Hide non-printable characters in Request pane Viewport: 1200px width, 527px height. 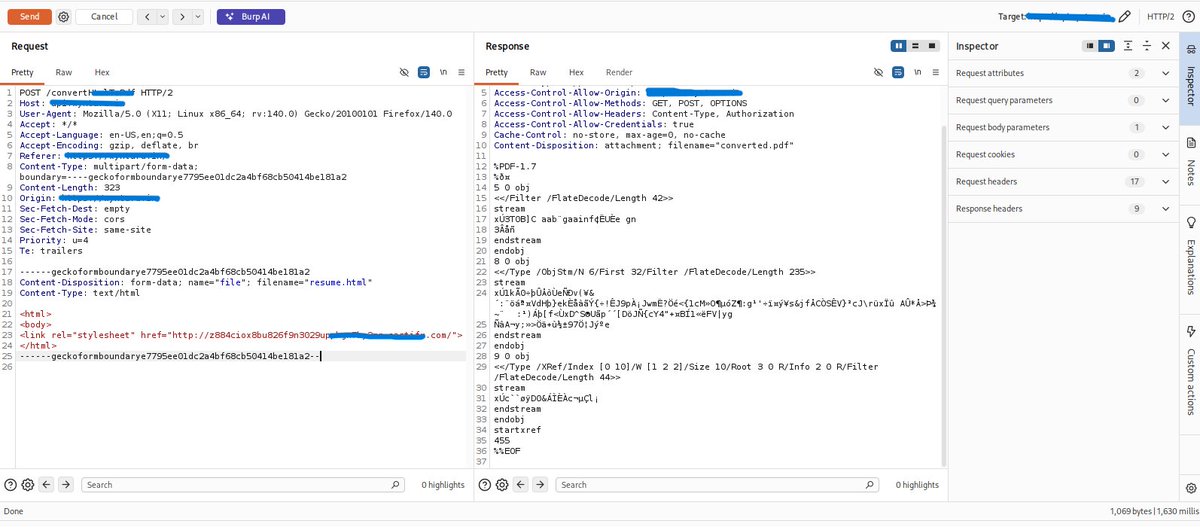(x=405, y=73)
